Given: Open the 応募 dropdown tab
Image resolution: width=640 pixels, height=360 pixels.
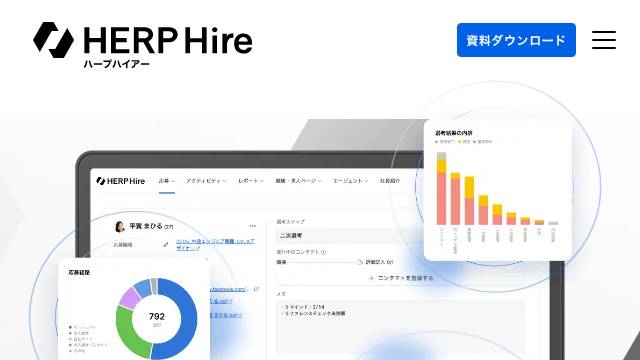Looking at the screenshot, I should click(167, 181).
